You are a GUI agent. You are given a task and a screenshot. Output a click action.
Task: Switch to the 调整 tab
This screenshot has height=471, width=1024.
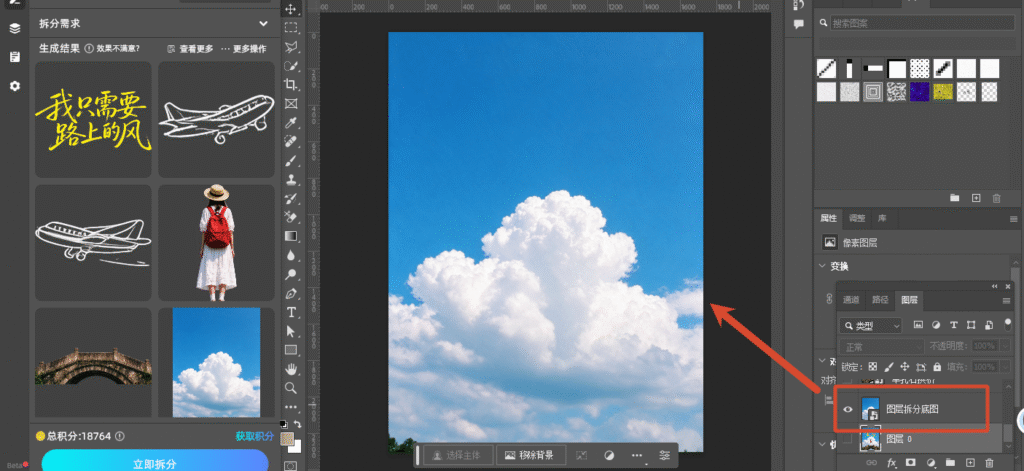tap(857, 218)
